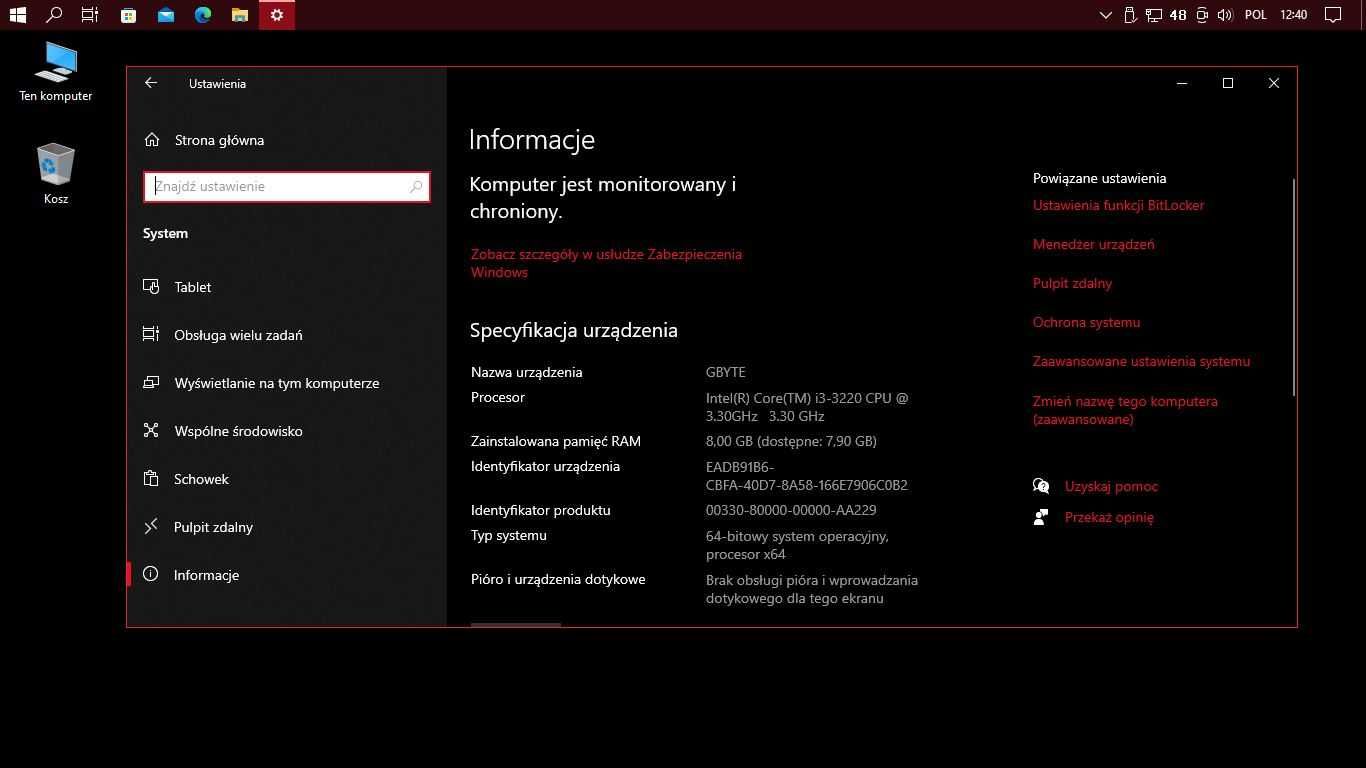Click the help icon beside Uzyskaj pomoc

1041,486
